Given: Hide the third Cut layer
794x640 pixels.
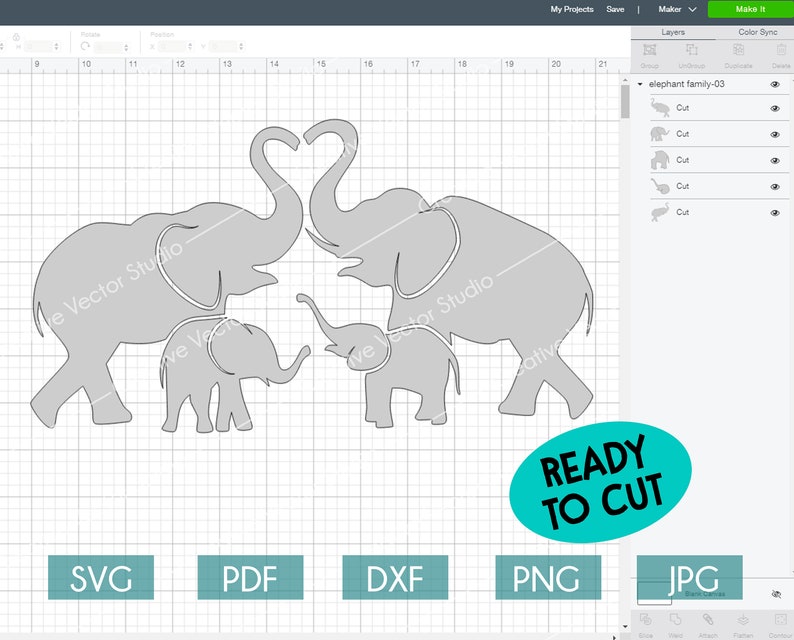Looking at the screenshot, I should pyautogui.click(x=775, y=161).
